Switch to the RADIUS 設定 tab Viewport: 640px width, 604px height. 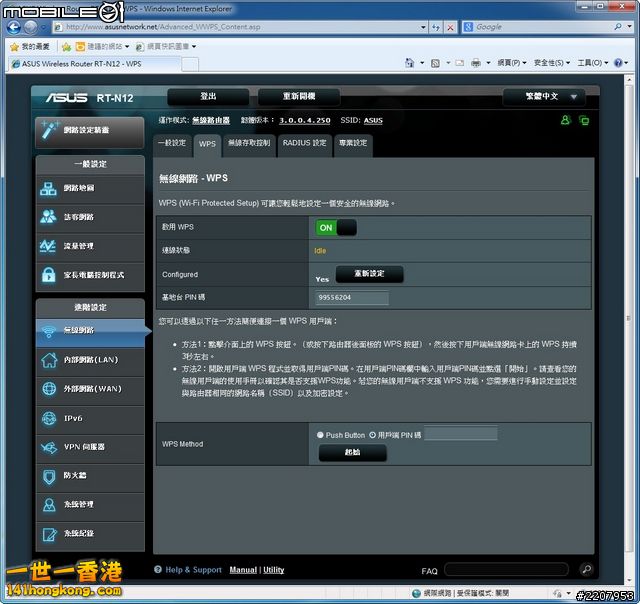click(304, 143)
